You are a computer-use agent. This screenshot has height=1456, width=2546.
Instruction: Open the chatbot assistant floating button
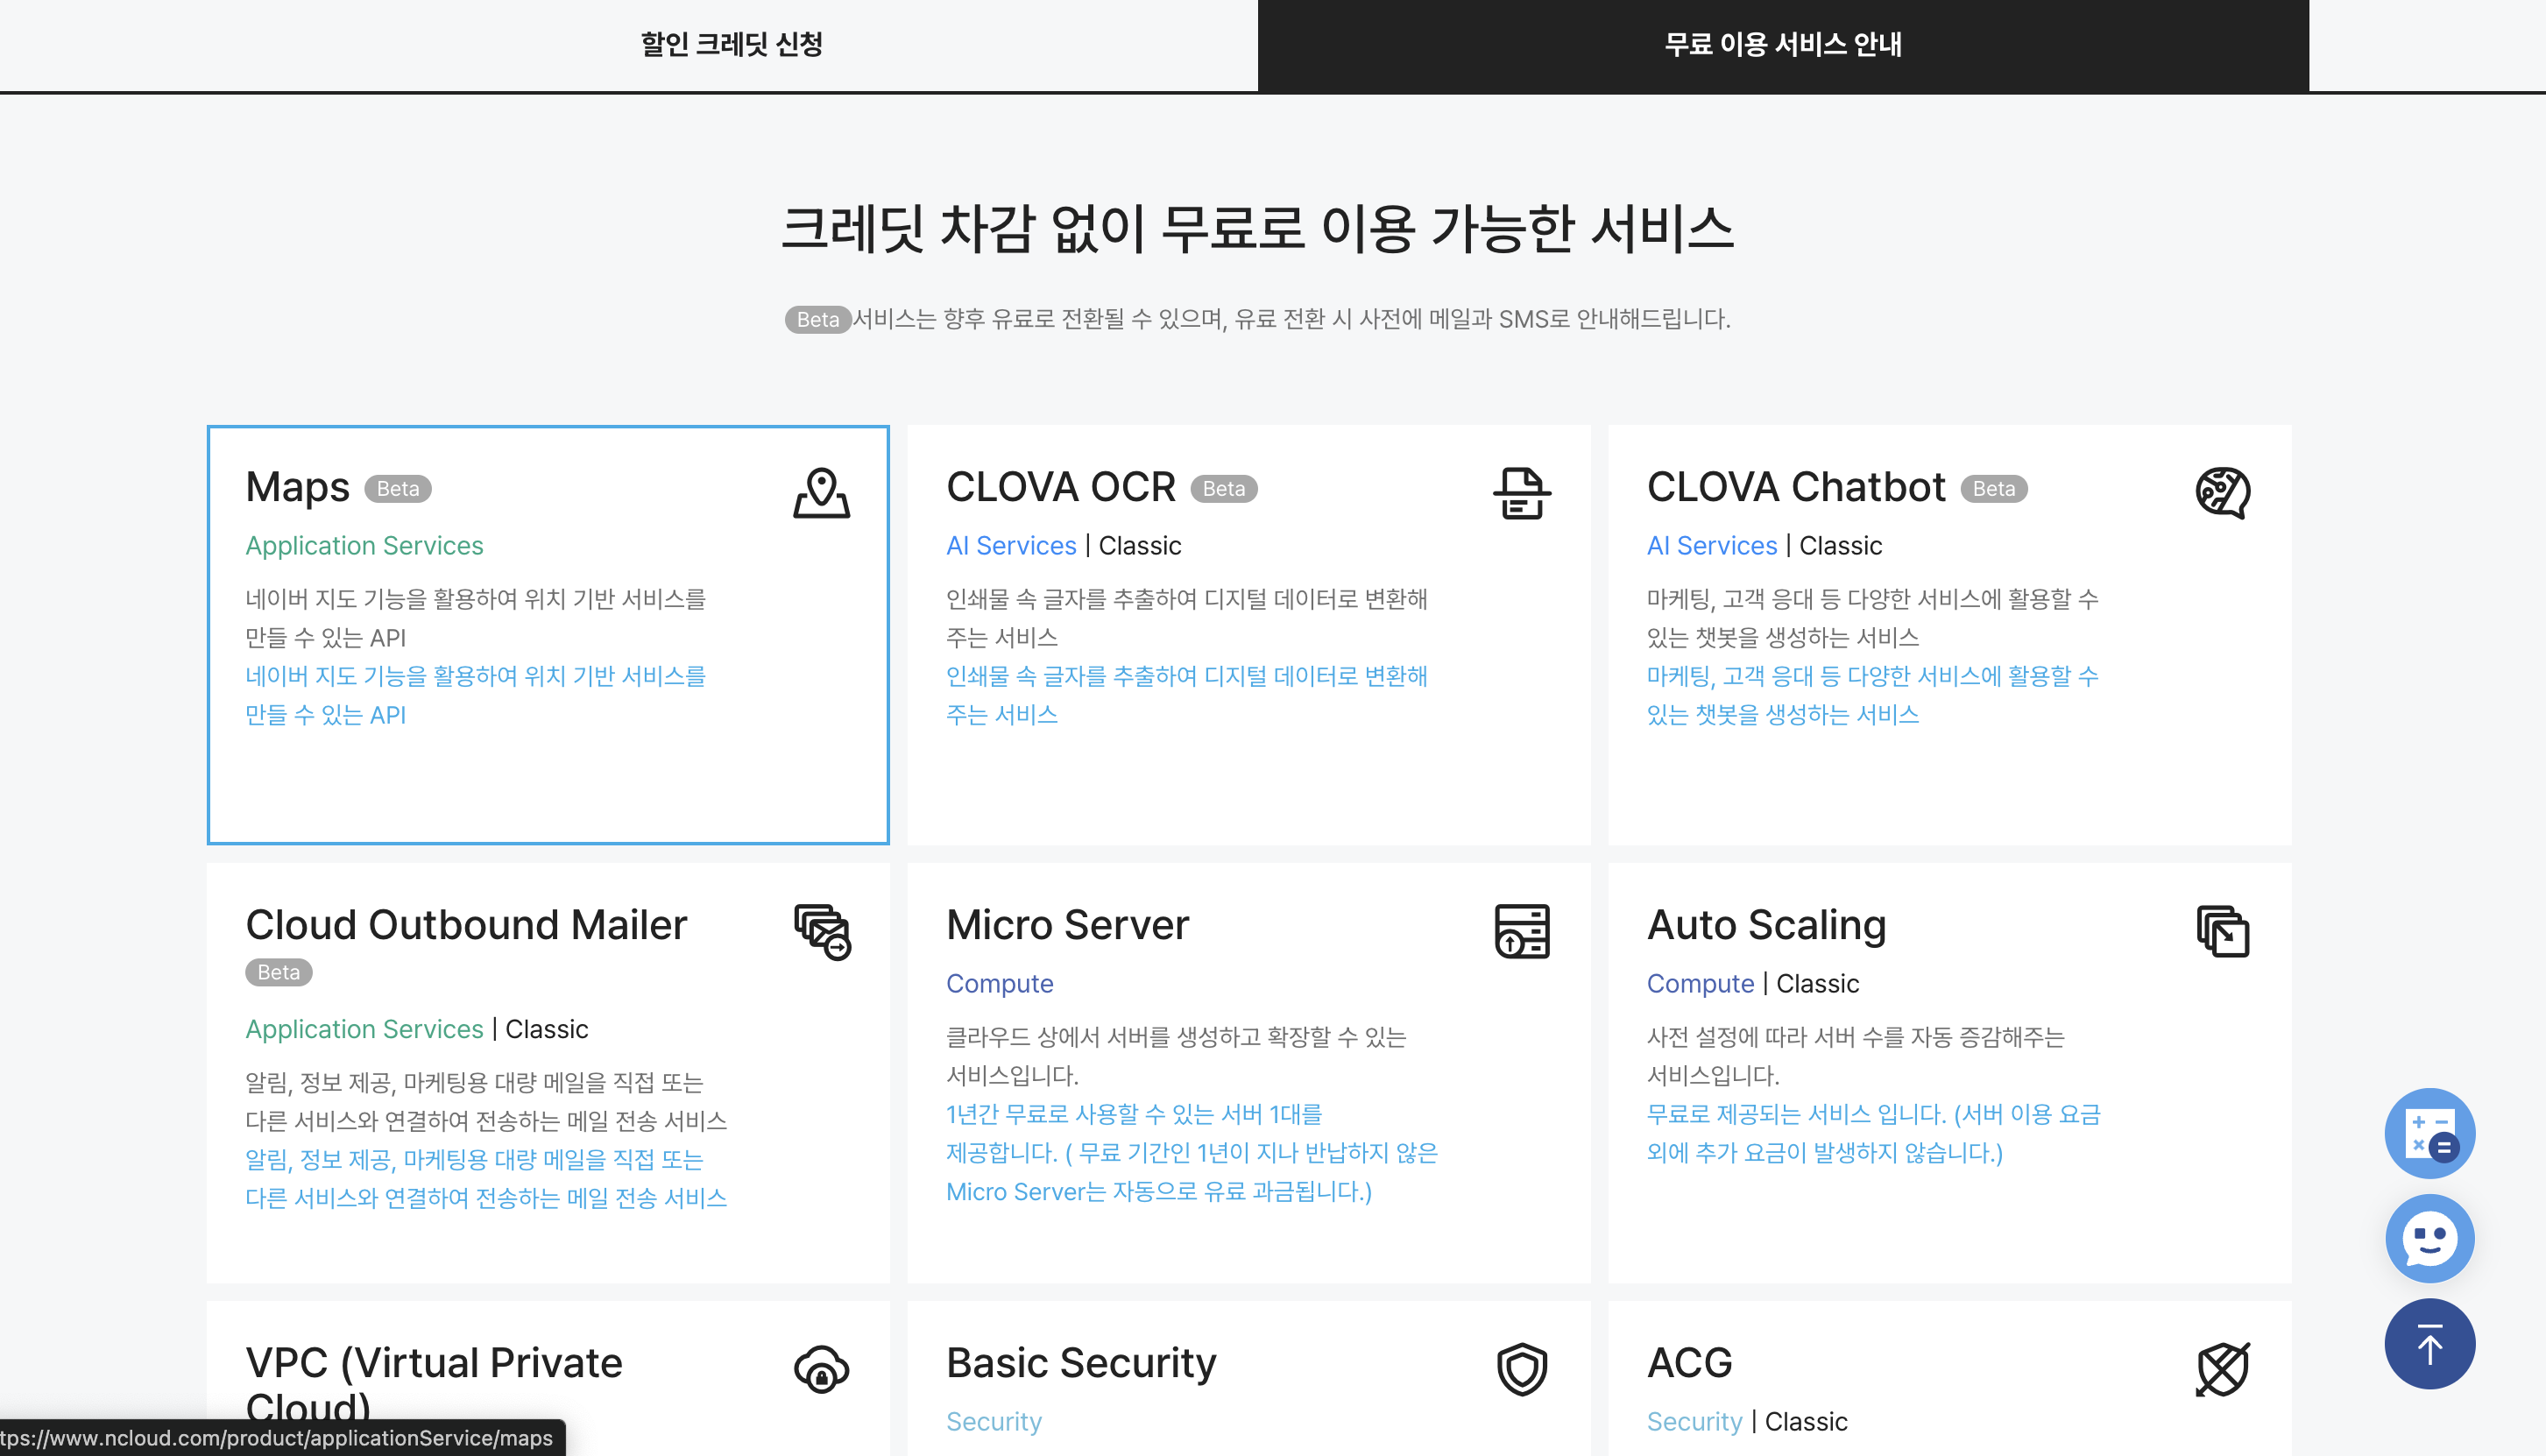point(2429,1238)
